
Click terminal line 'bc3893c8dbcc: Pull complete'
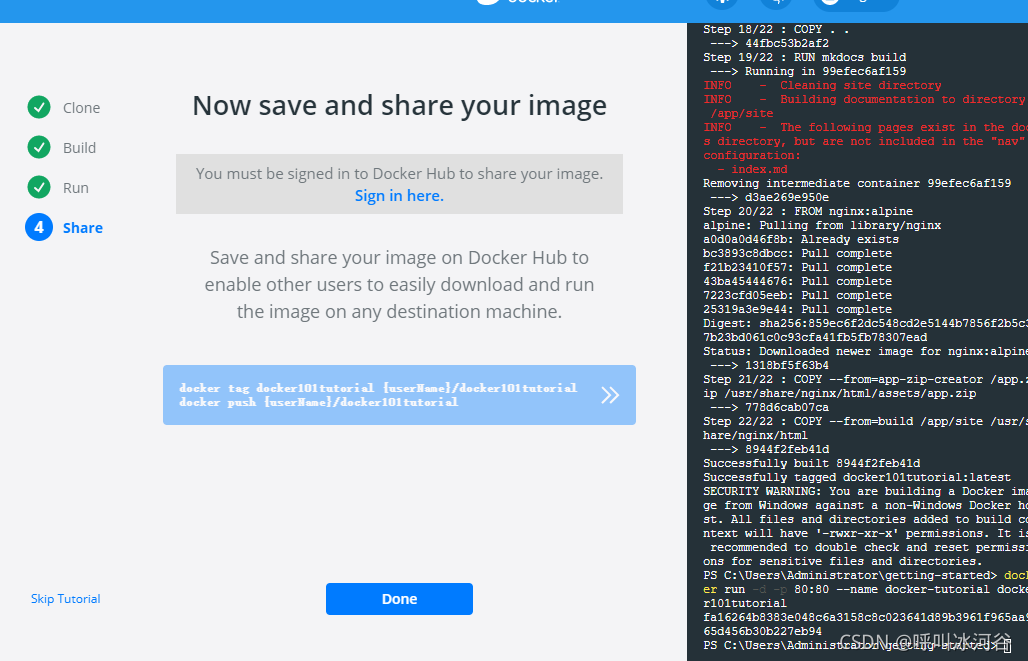797,253
